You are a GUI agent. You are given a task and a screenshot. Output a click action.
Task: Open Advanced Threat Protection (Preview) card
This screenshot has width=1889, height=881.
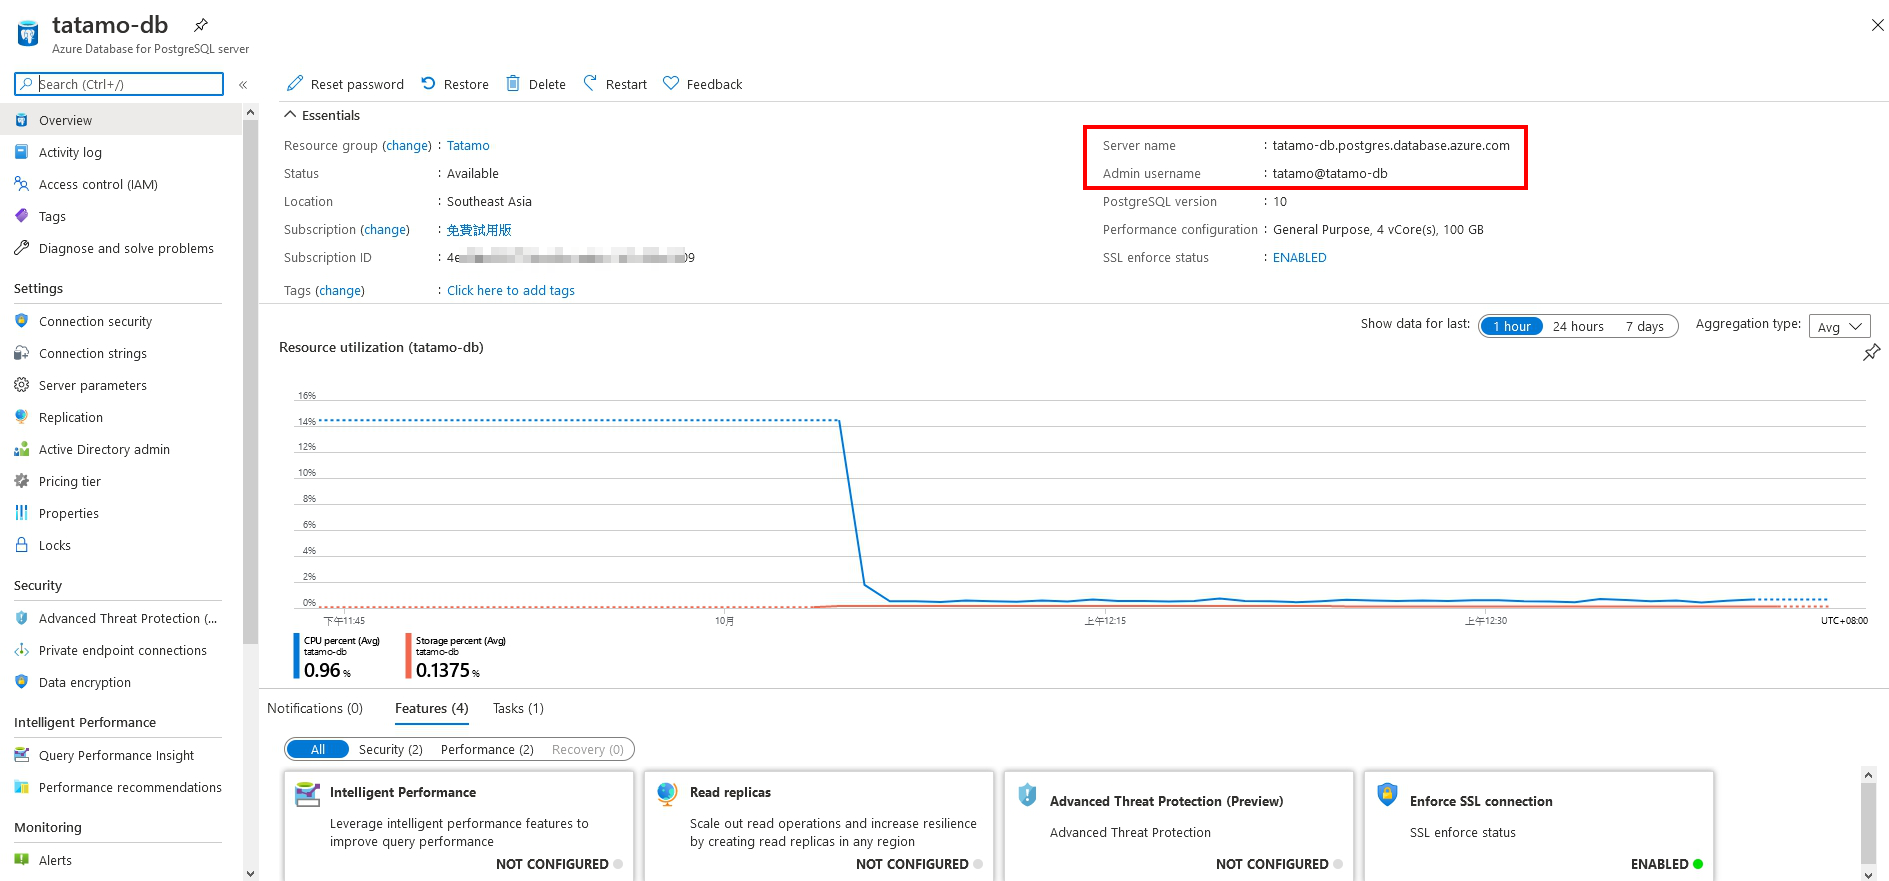(1179, 826)
